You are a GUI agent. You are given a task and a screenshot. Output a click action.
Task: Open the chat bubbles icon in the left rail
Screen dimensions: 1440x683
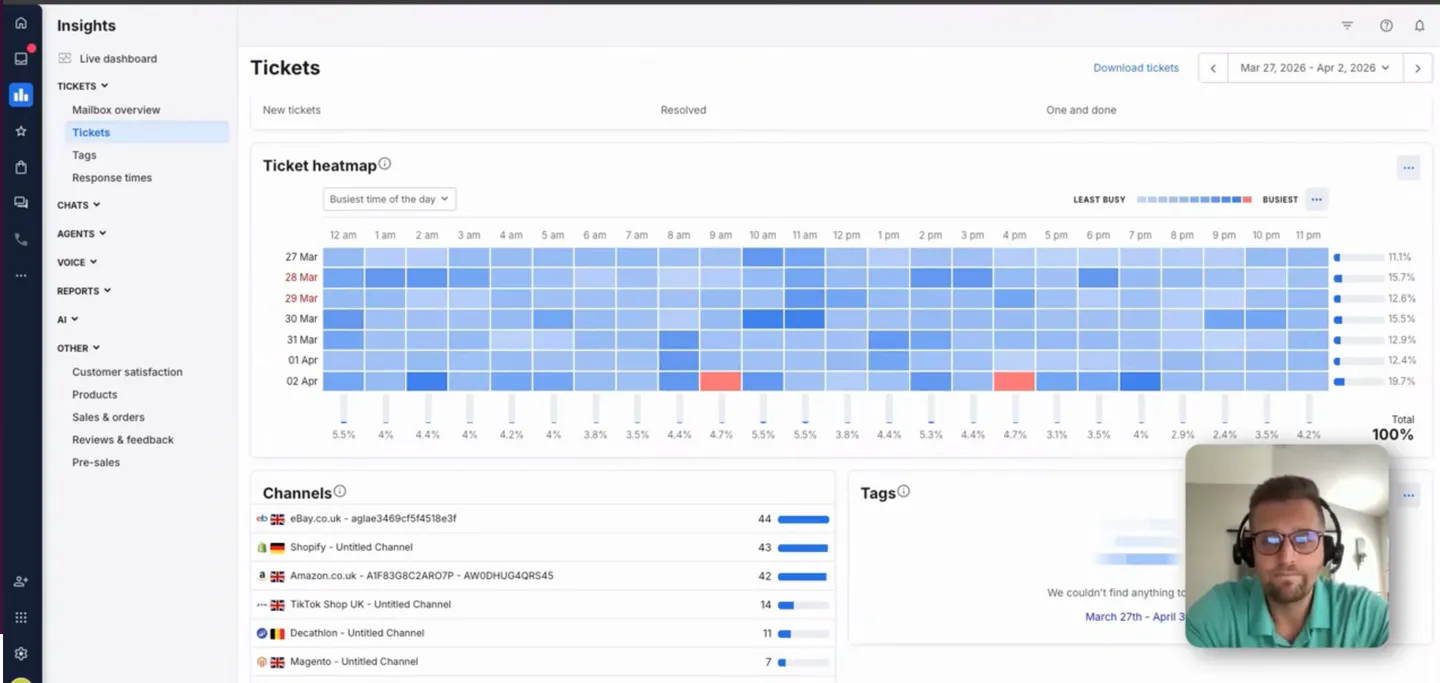tap(21, 203)
